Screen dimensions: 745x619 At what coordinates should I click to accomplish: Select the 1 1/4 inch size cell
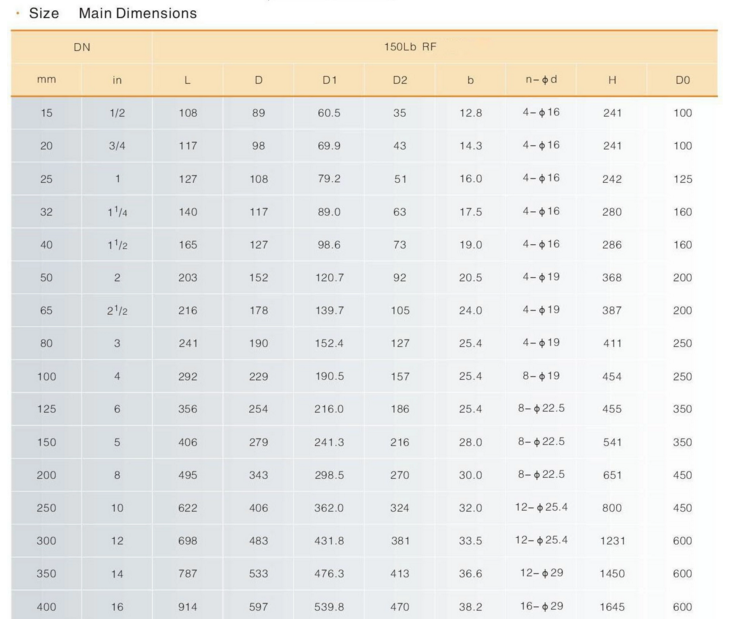click(117, 211)
